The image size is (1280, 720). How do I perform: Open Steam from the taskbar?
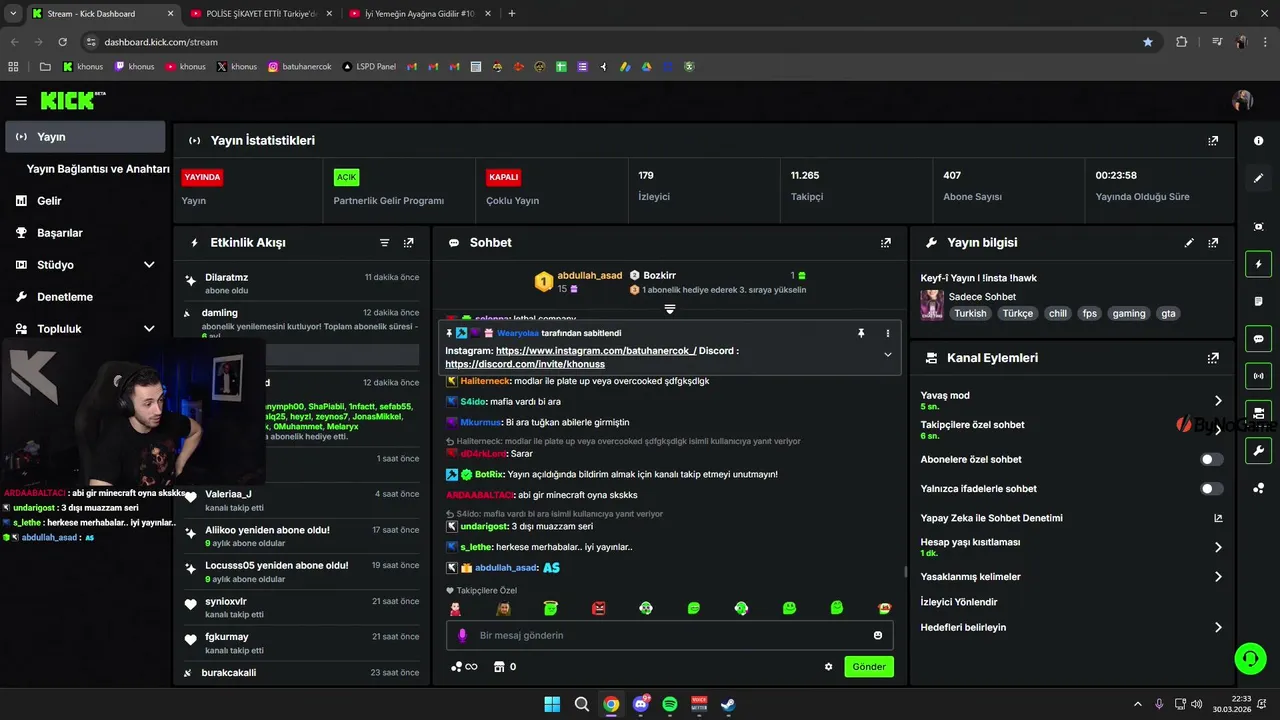[x=729, y=704]
